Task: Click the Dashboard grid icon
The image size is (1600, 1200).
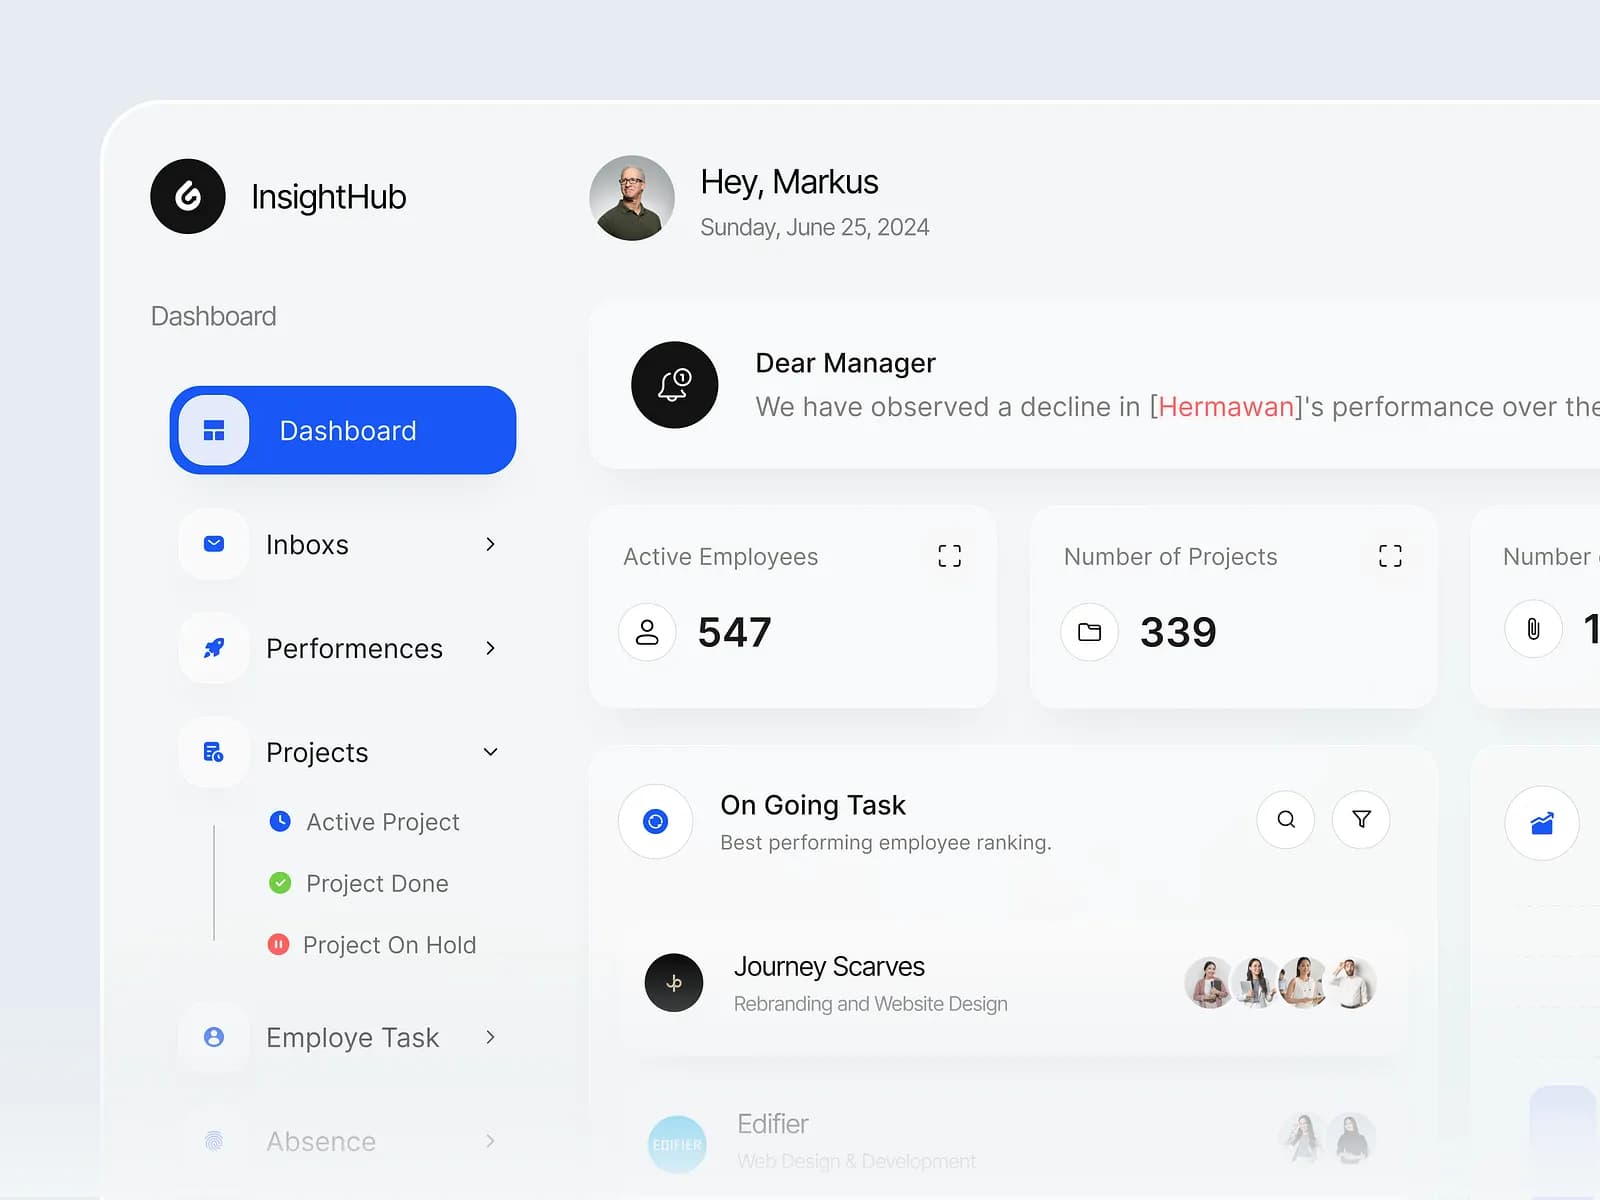Action: (x=214, y=430)
